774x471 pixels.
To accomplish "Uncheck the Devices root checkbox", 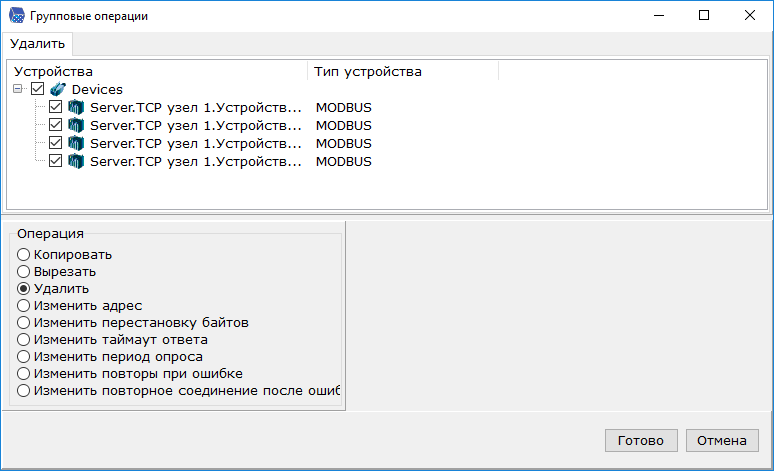I will [x=38, y=90].
